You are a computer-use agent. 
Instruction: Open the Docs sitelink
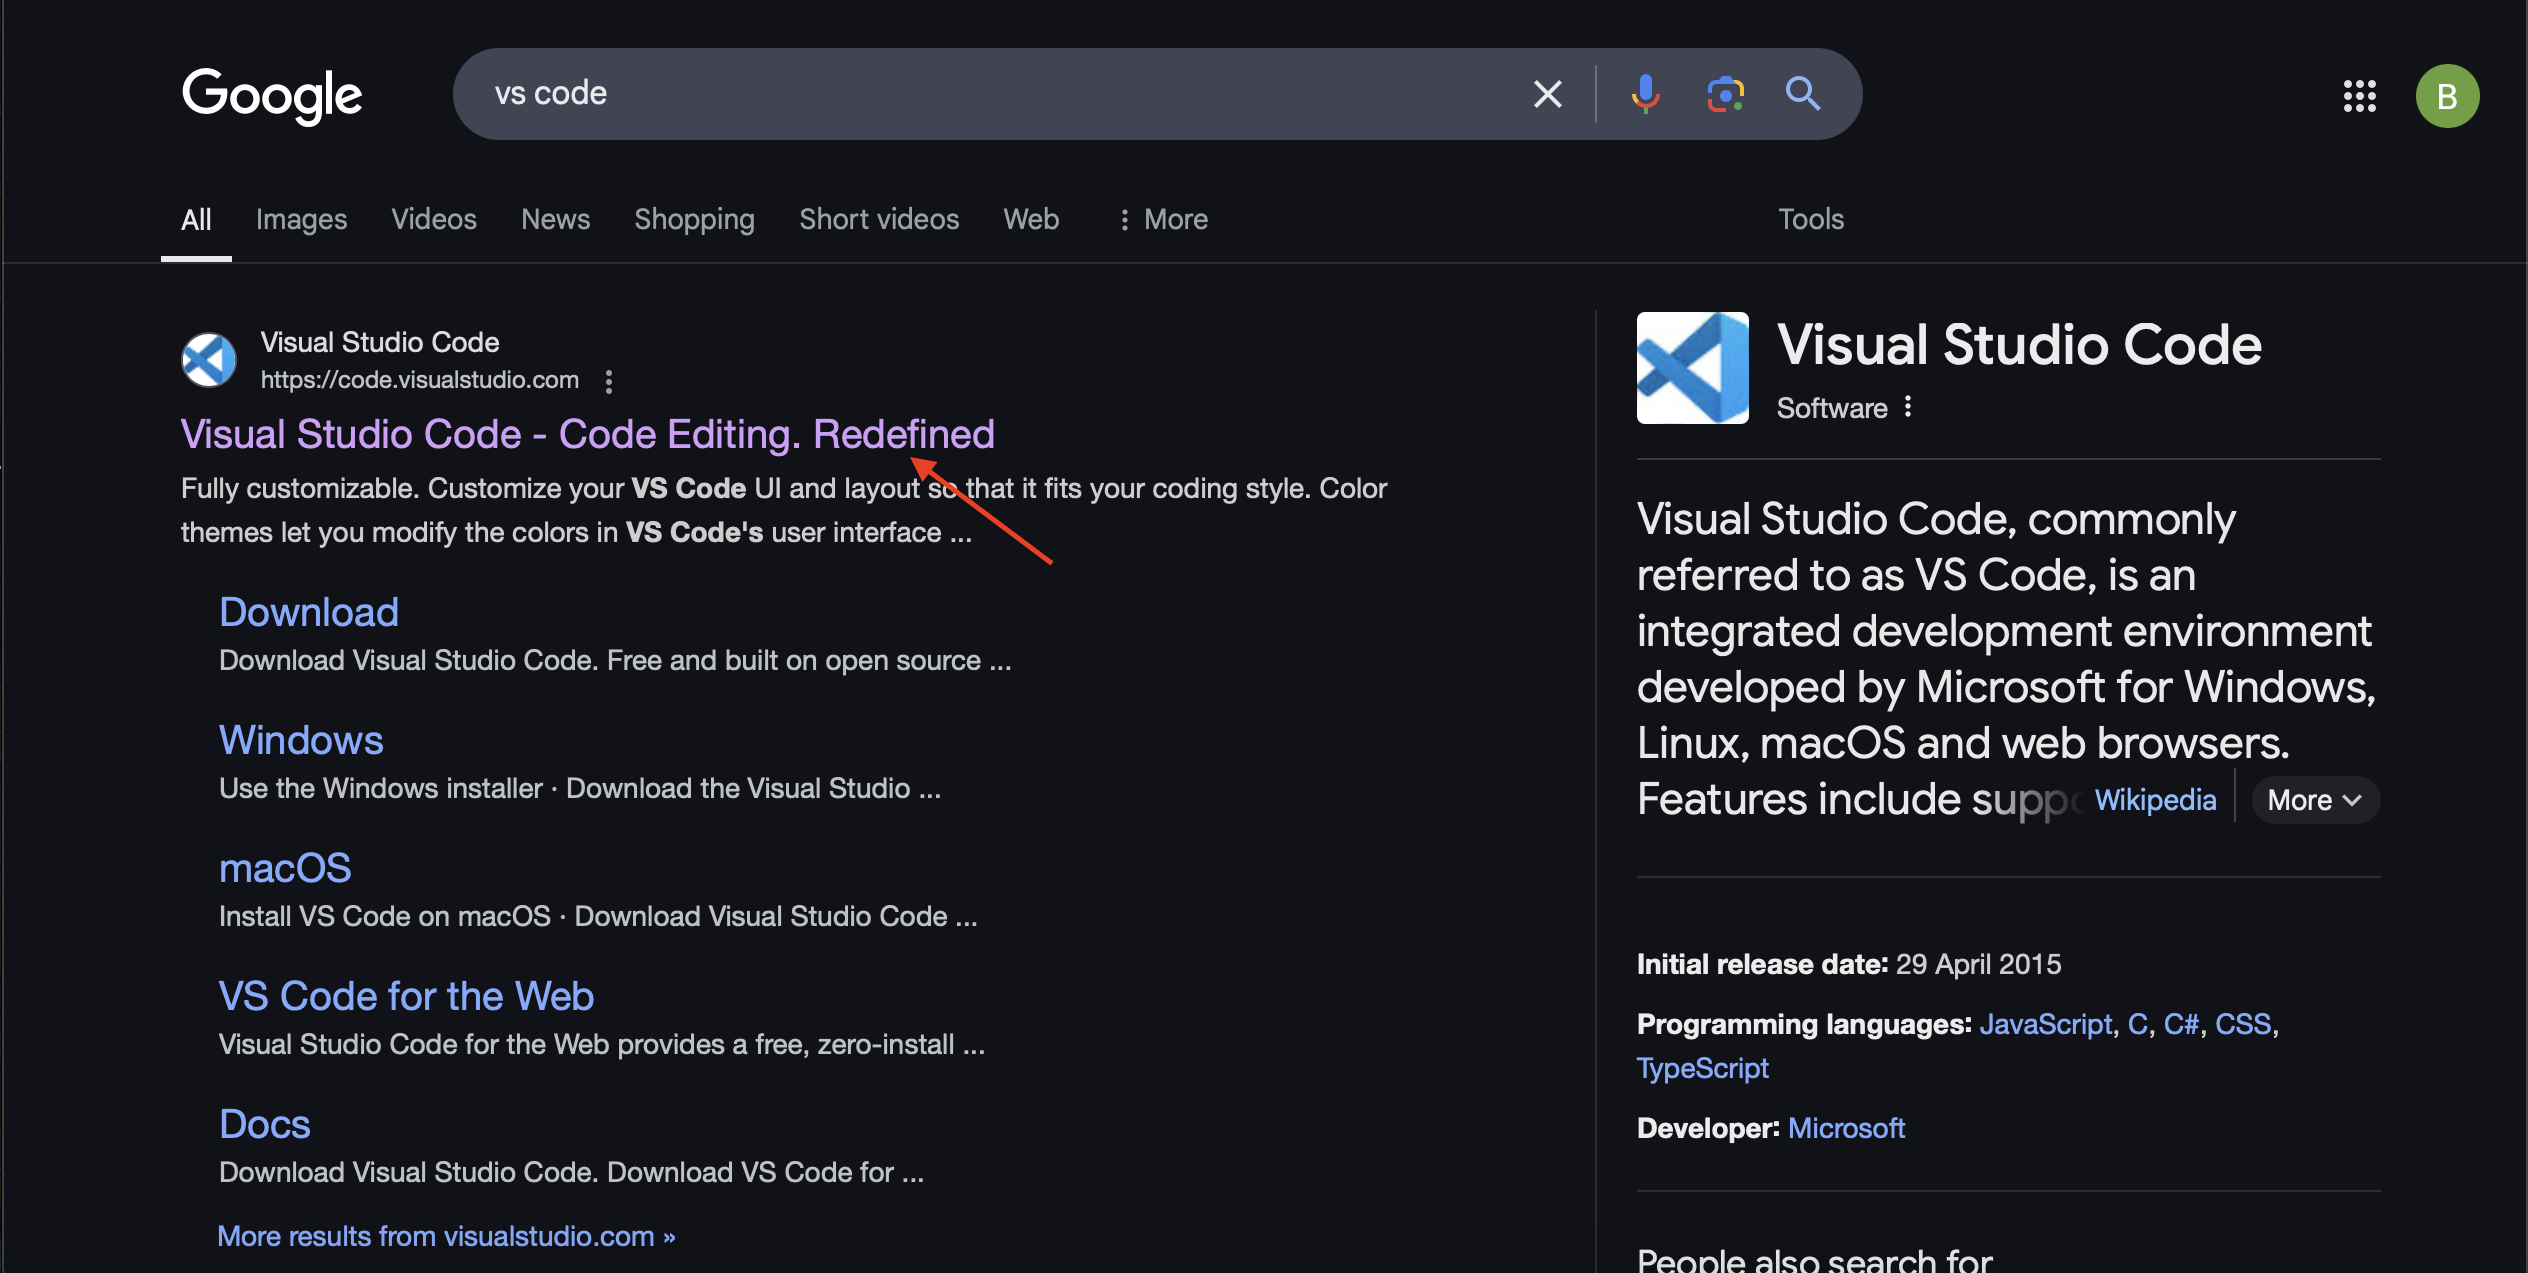pyautogui.click(x=265, y=1124)
